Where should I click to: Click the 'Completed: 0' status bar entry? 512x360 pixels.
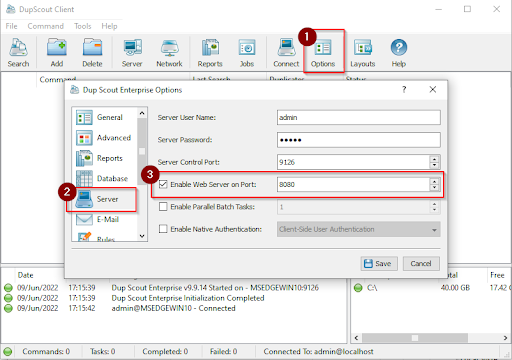[165, 351]
